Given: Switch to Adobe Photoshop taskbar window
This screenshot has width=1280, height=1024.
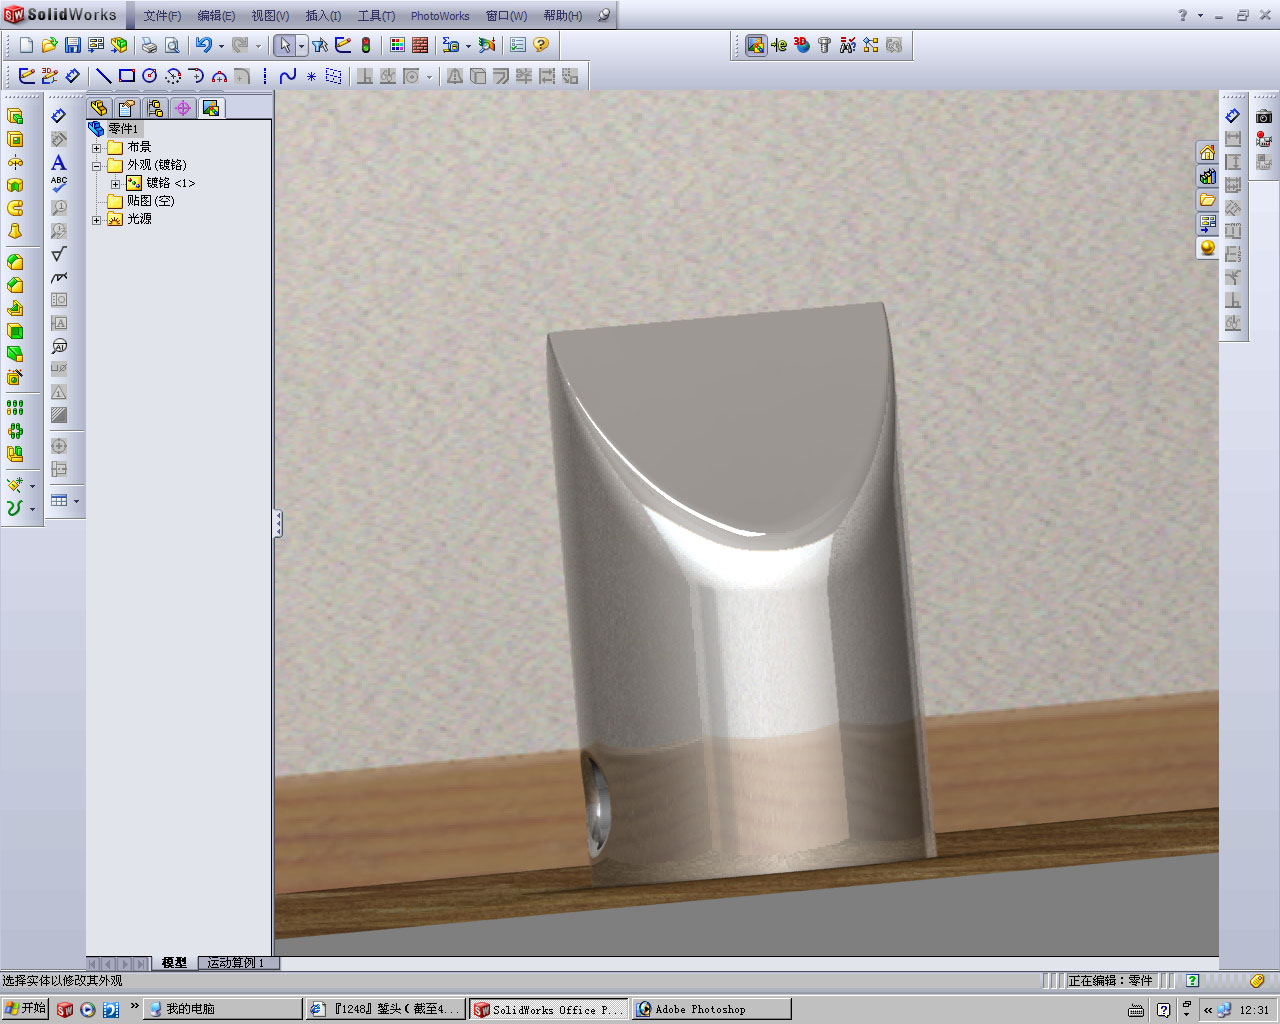Looking at the screenshot, I should [711, 1009].
